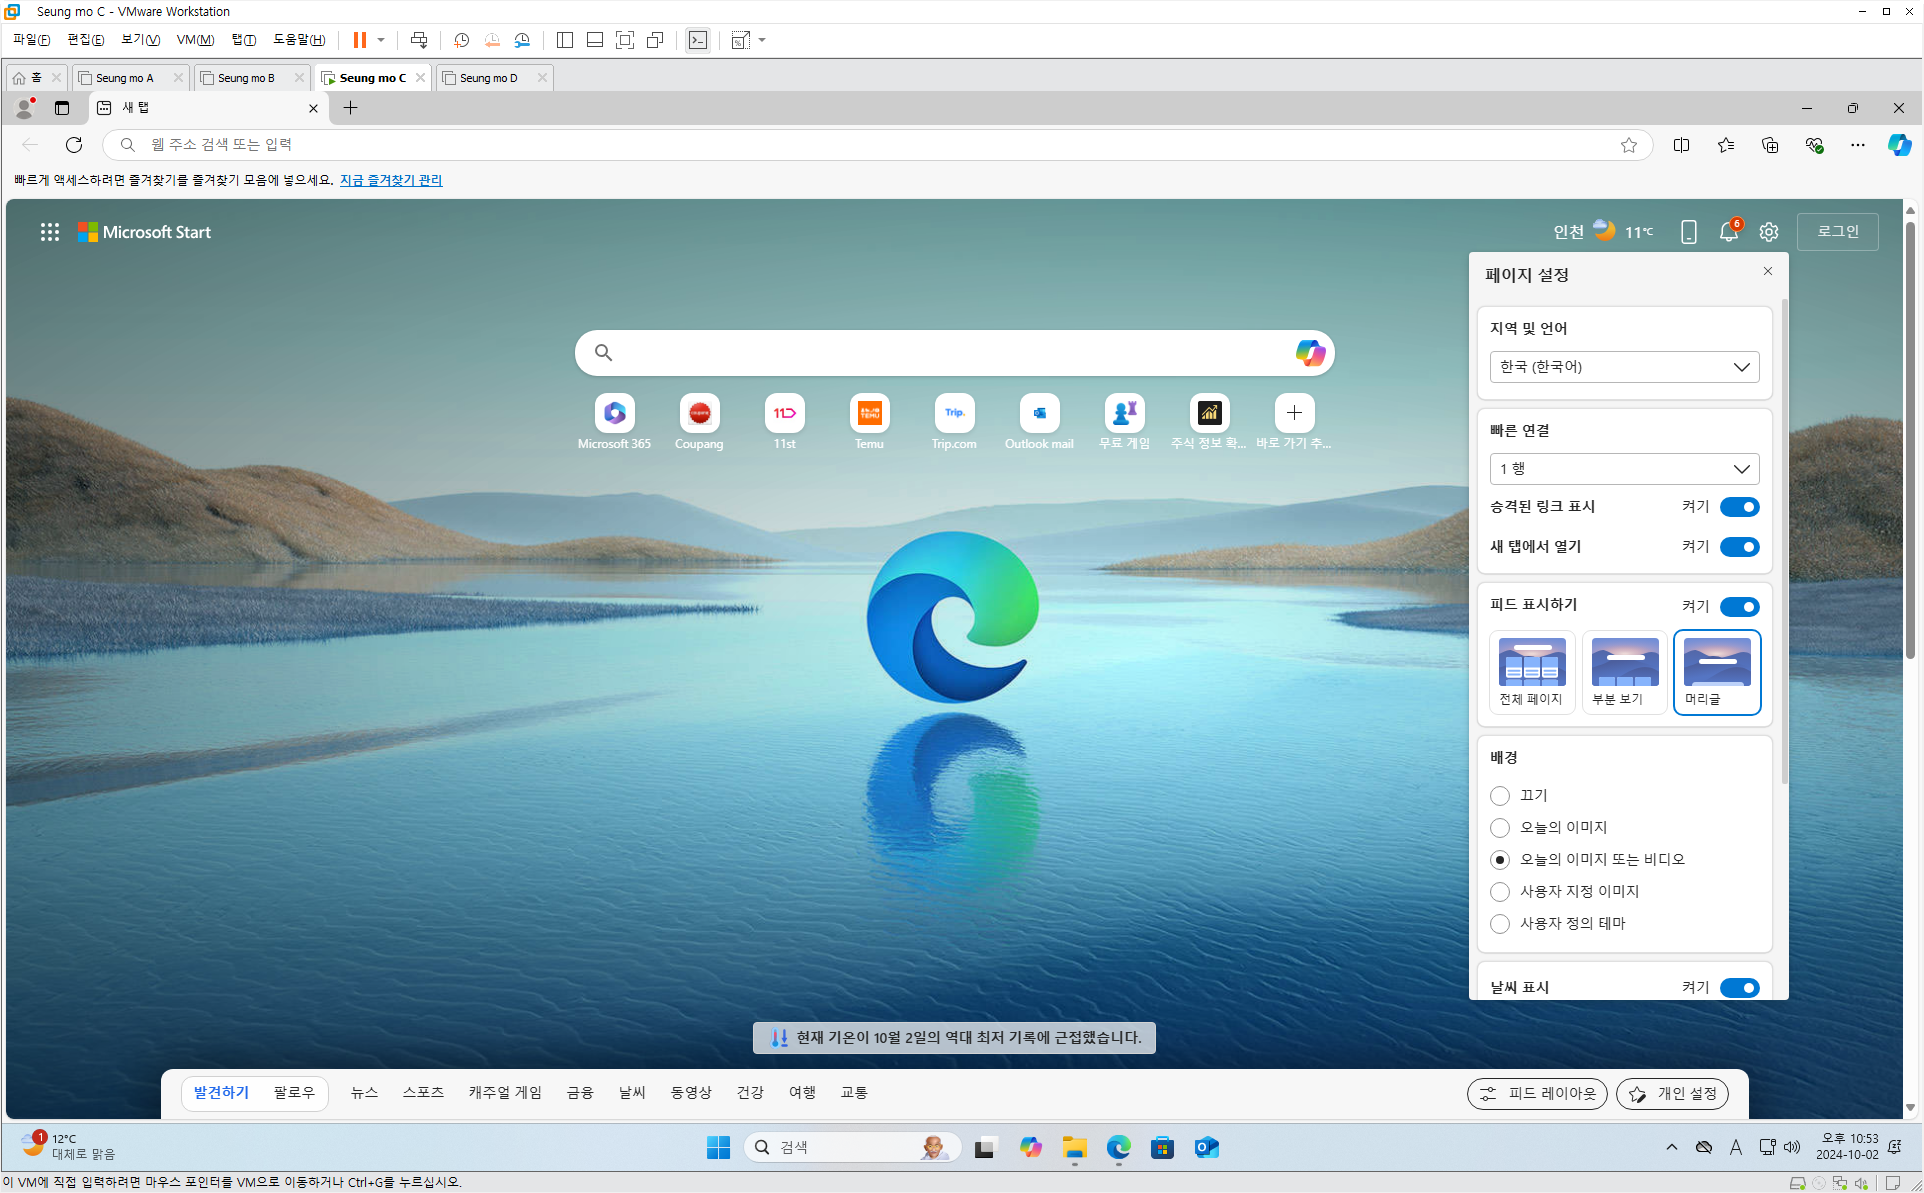The height and width of the screenshot is (1193, 1924).
Task: Choose the 전체 페이지 feed layout thumbnail
Action: [1531, 672]
